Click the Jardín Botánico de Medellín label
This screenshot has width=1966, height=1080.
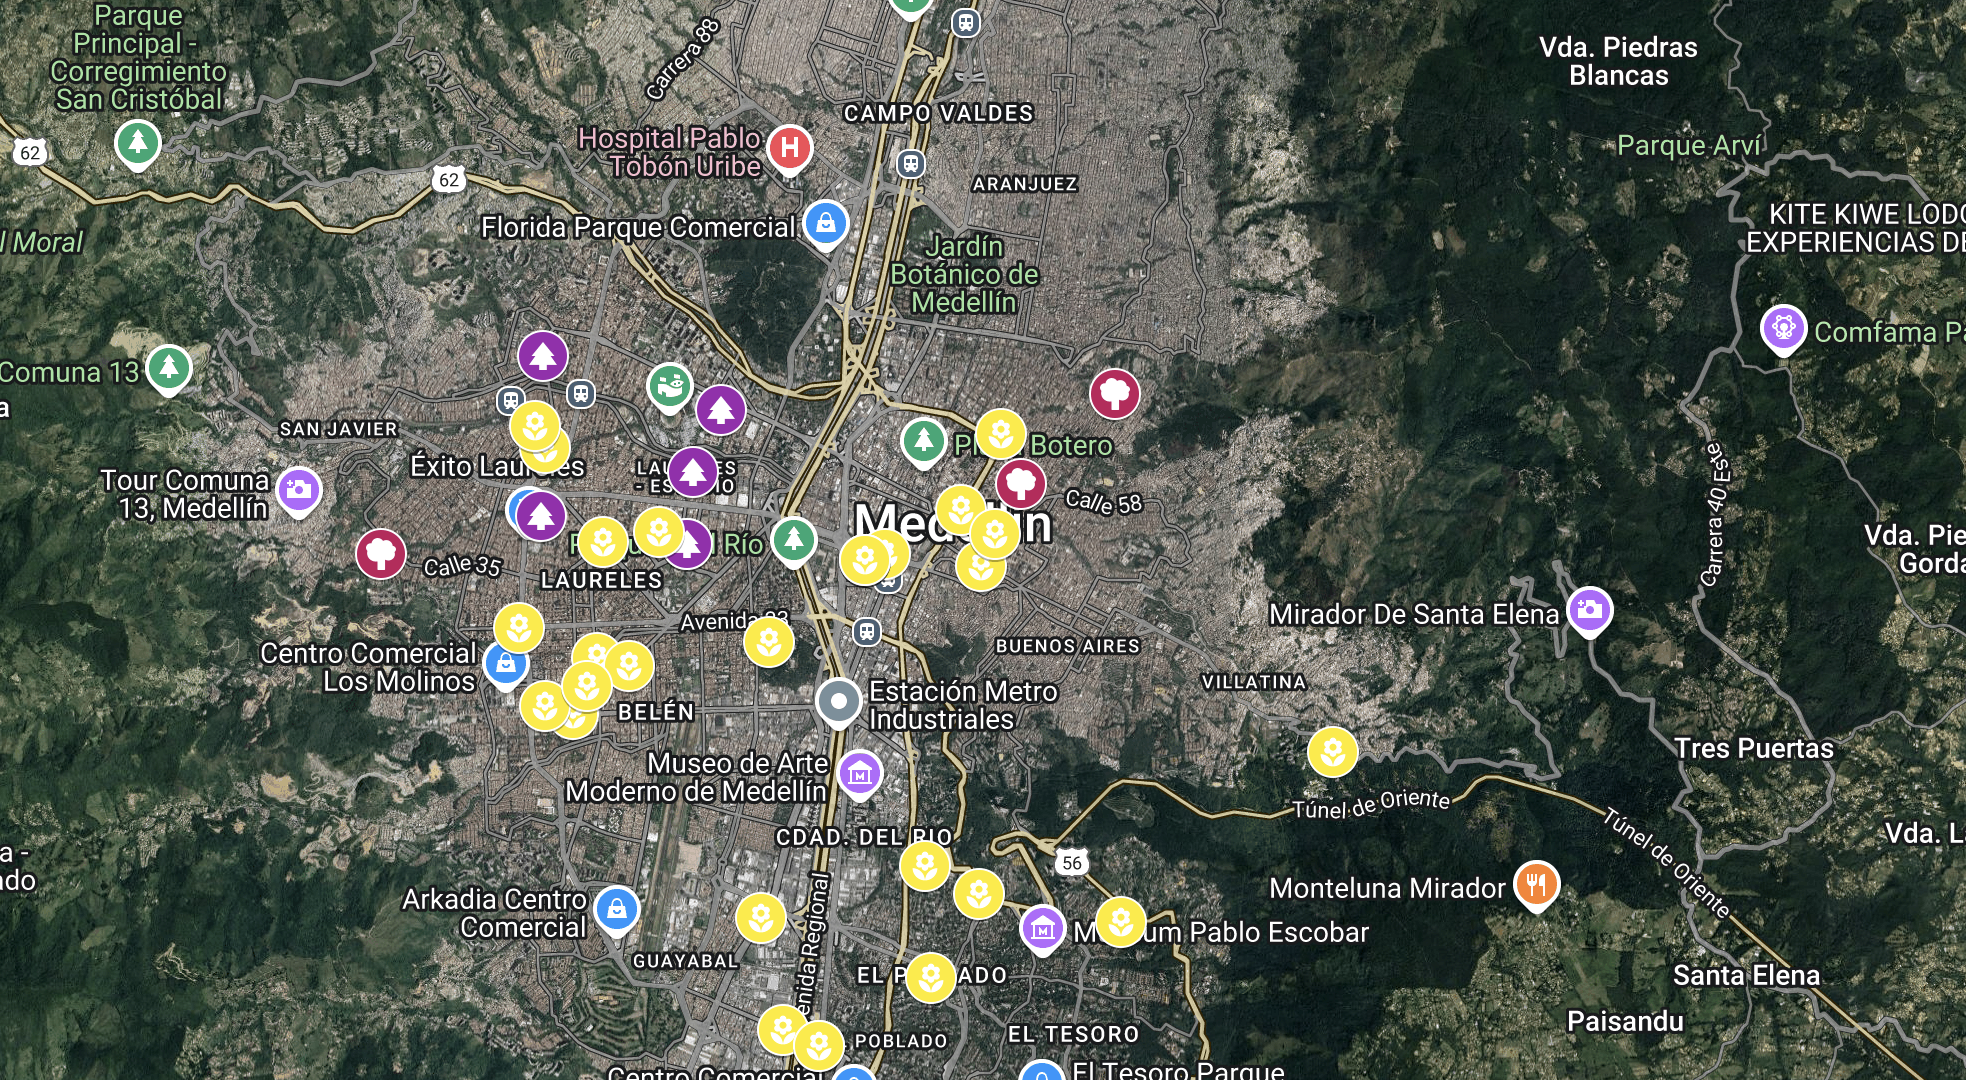(964, 274)
